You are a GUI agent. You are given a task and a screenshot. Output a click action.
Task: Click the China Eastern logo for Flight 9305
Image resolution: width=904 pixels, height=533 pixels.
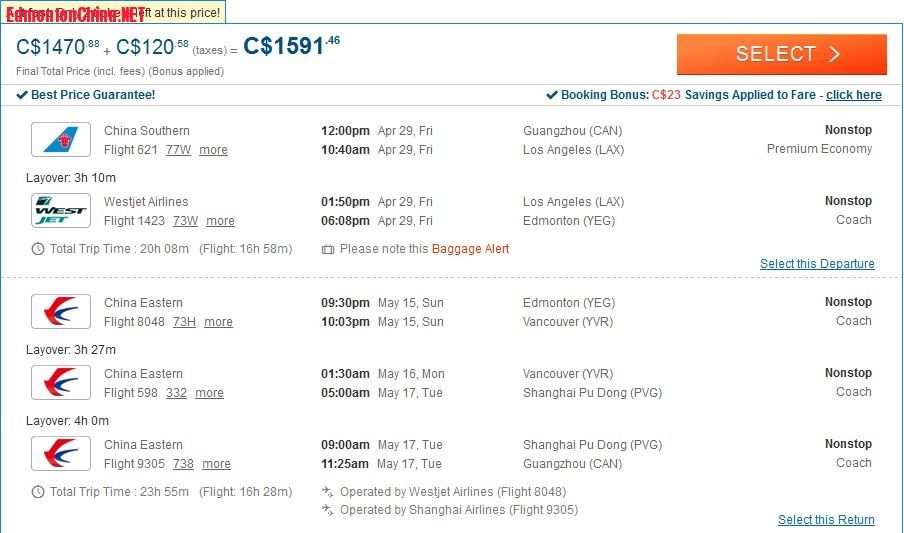click(61, 454)
